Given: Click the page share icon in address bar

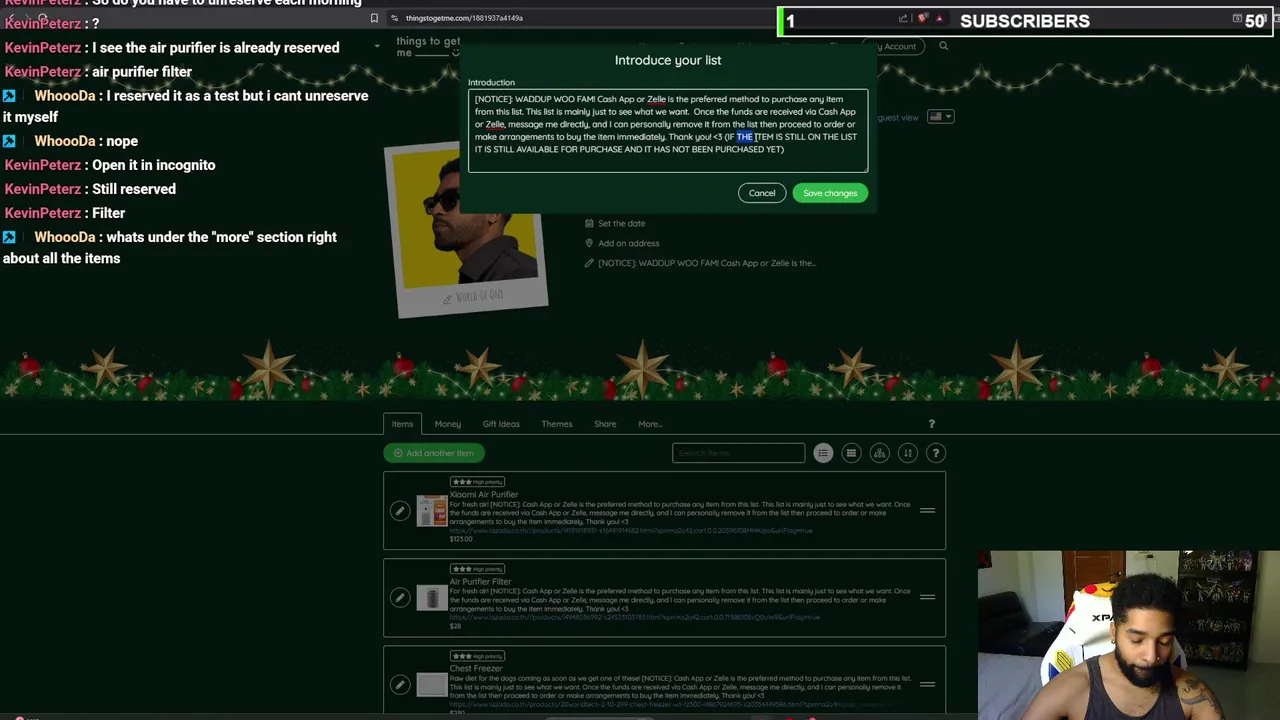Looking at the screenshot, I should pos(903,19).
